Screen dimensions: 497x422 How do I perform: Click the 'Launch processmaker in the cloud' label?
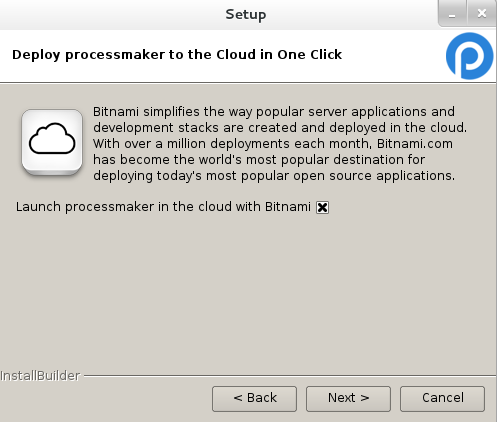(x=163, y=207)
